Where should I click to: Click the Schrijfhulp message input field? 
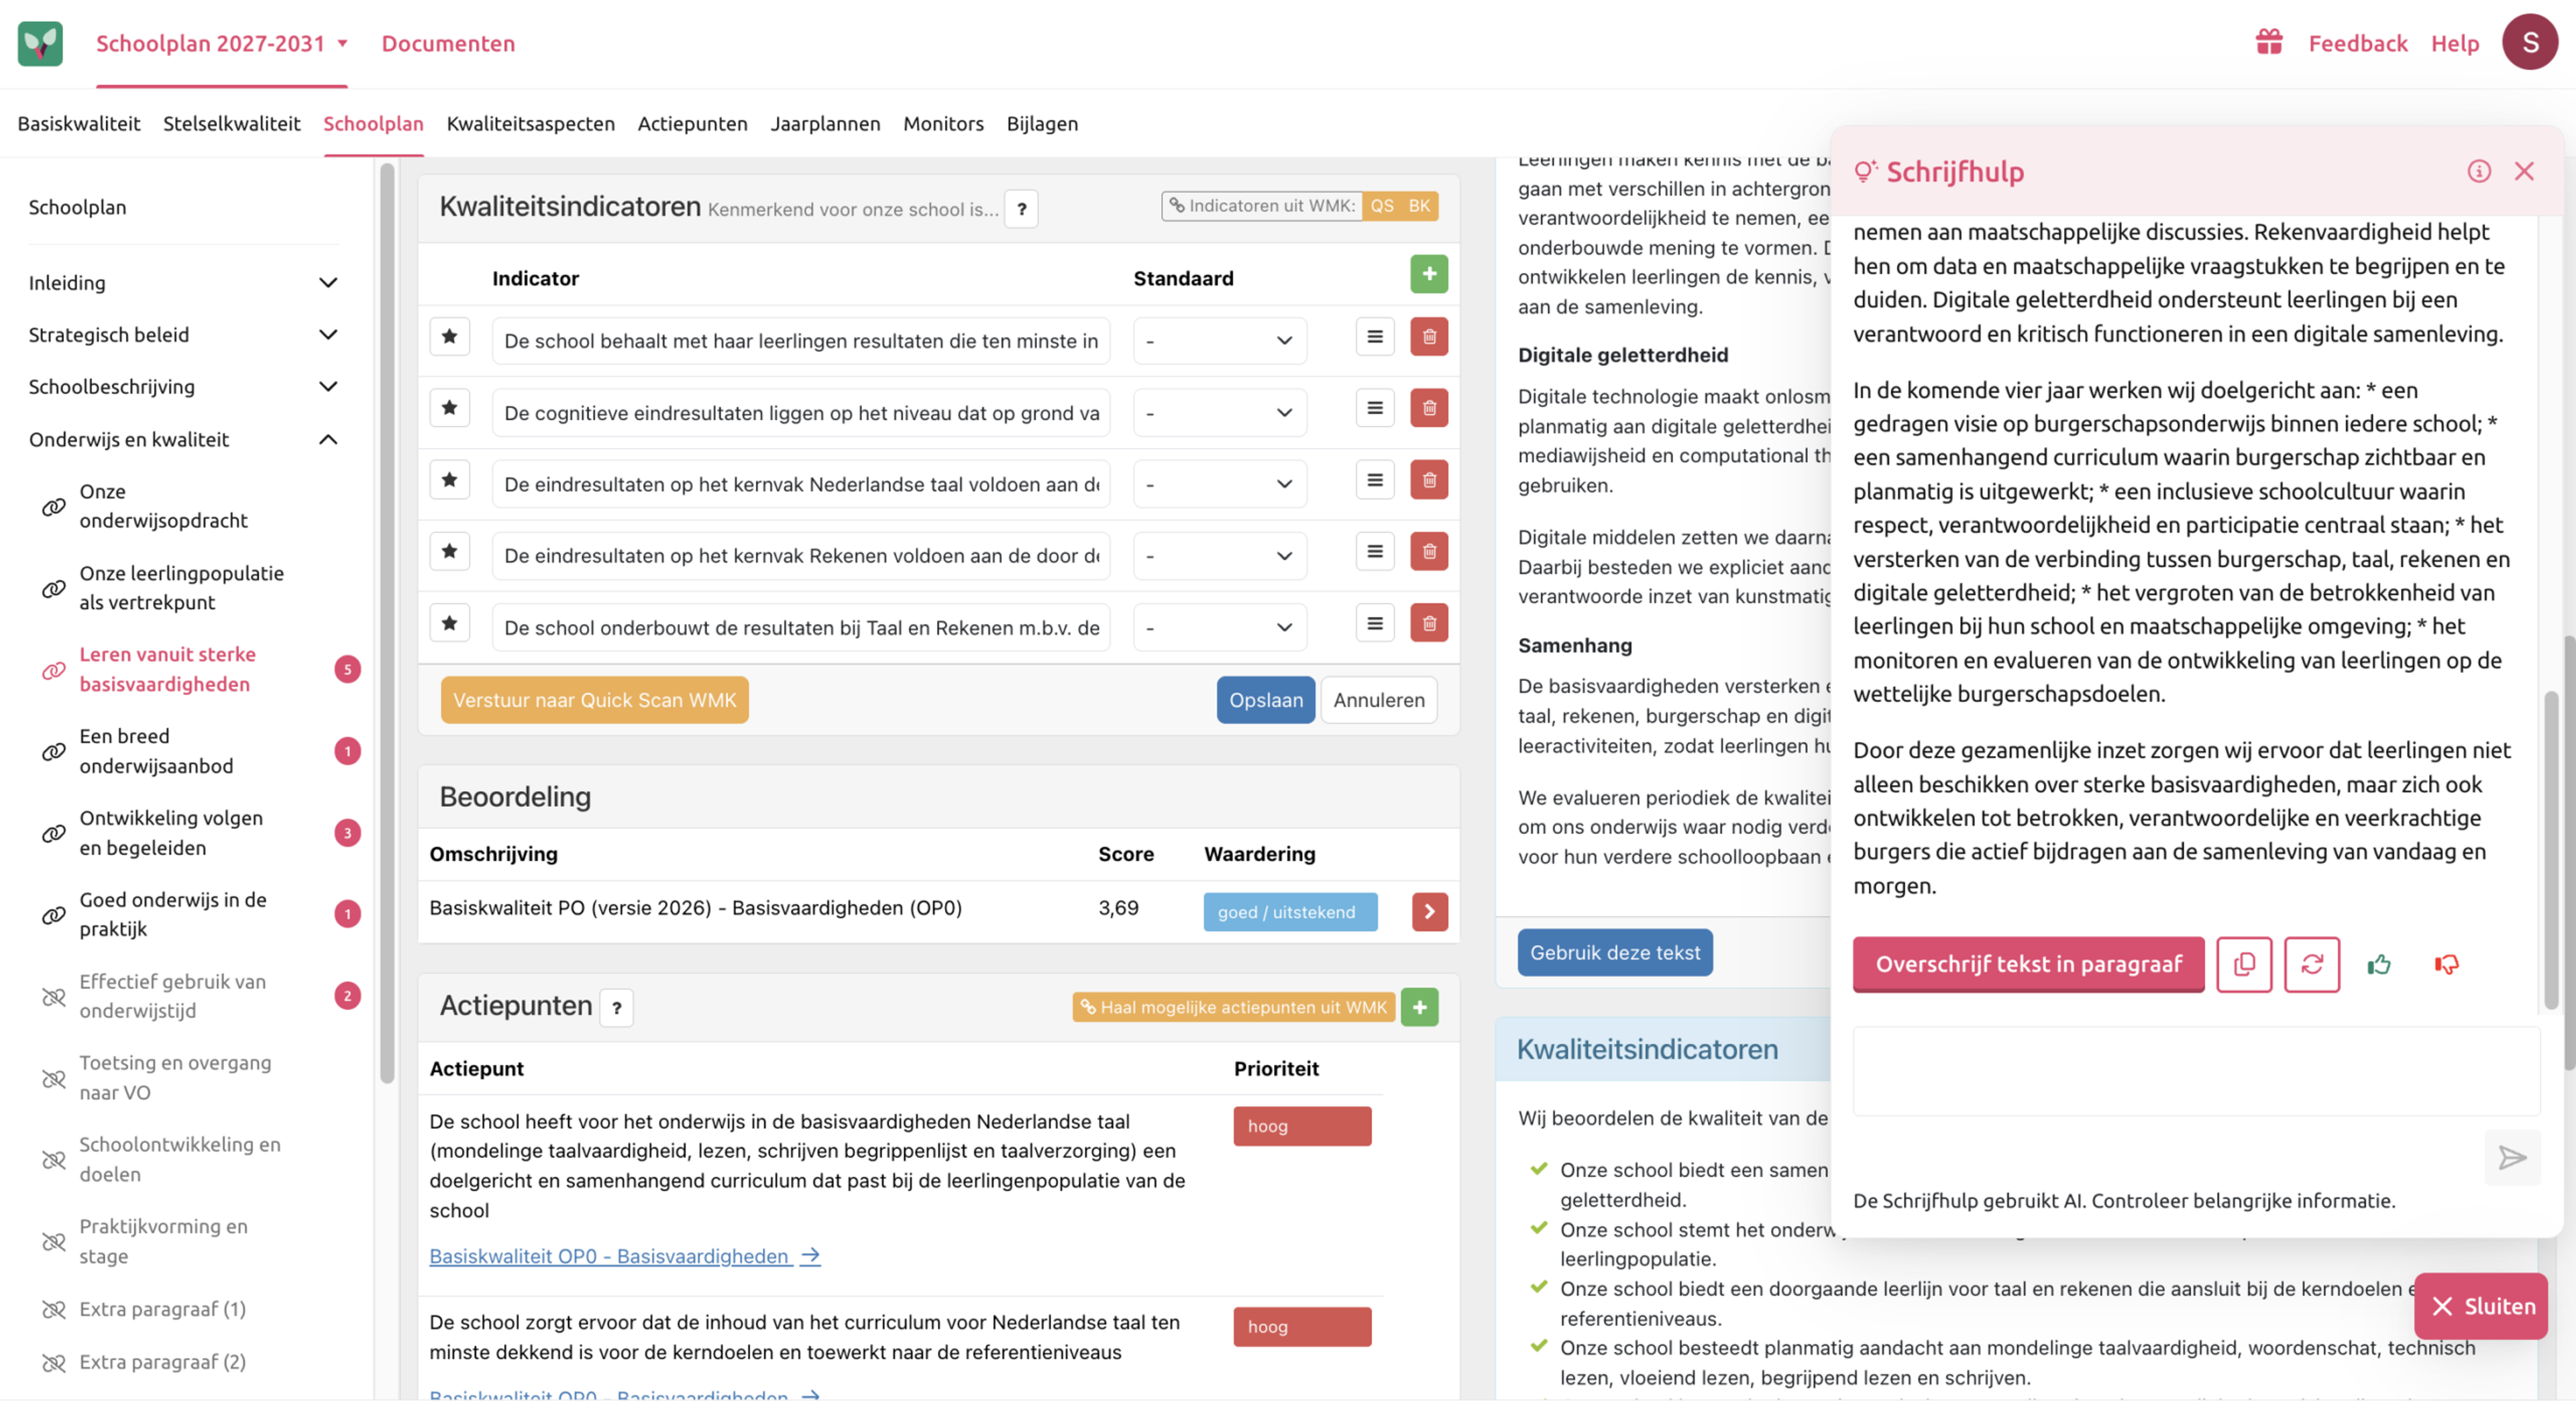(x=2196, y=1071)
